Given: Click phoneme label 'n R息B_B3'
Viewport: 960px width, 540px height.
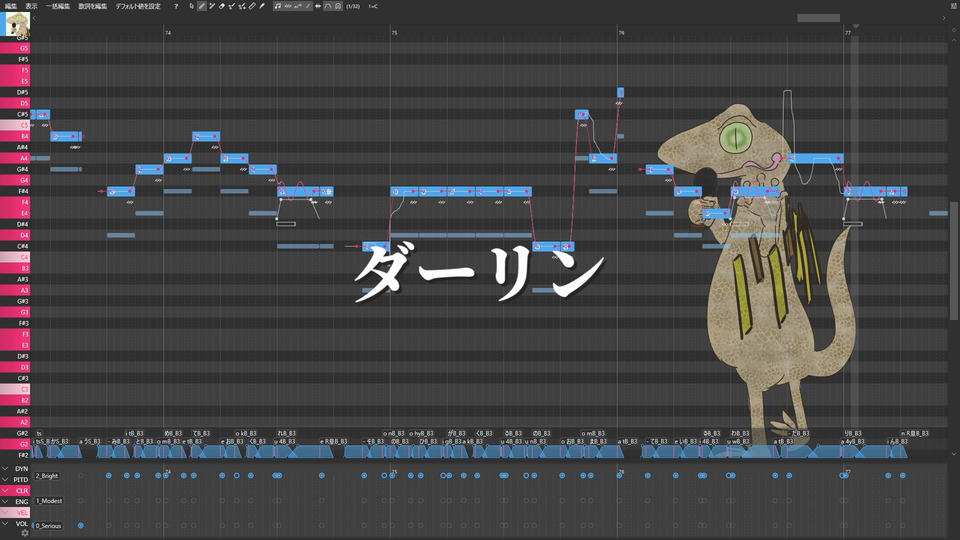Looking at the screenshot, I should 915,433.
